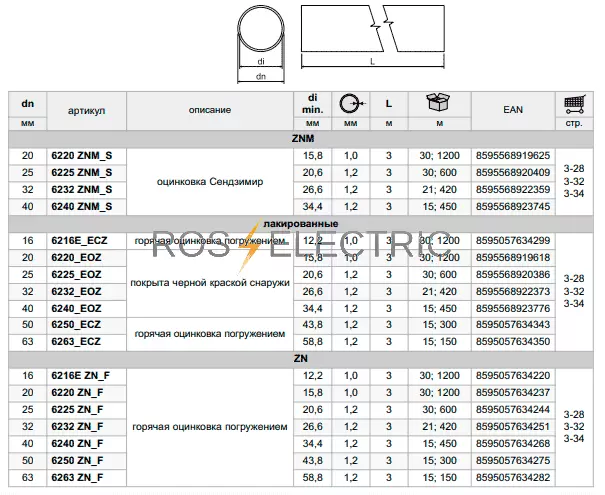Click EAN 8595057634350

(513, 342)
